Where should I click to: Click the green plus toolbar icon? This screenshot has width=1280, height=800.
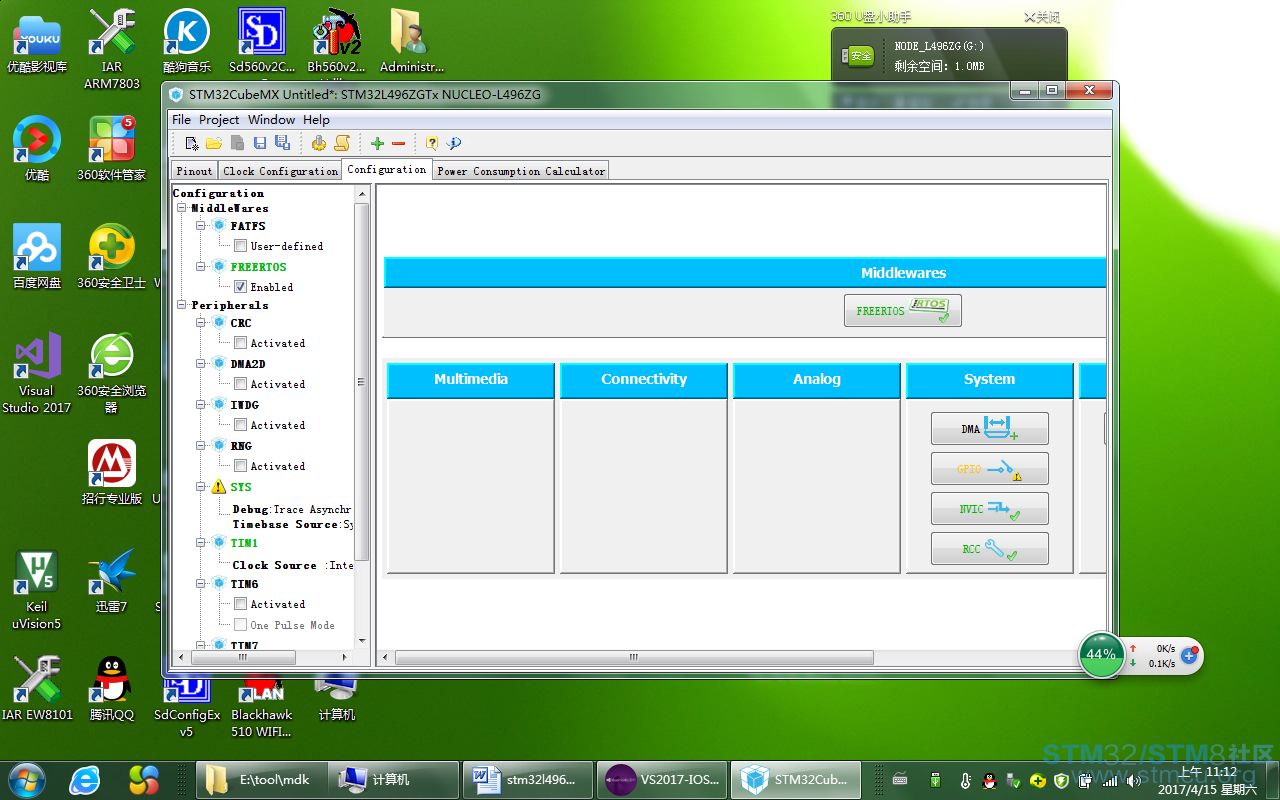coord(377,143)
